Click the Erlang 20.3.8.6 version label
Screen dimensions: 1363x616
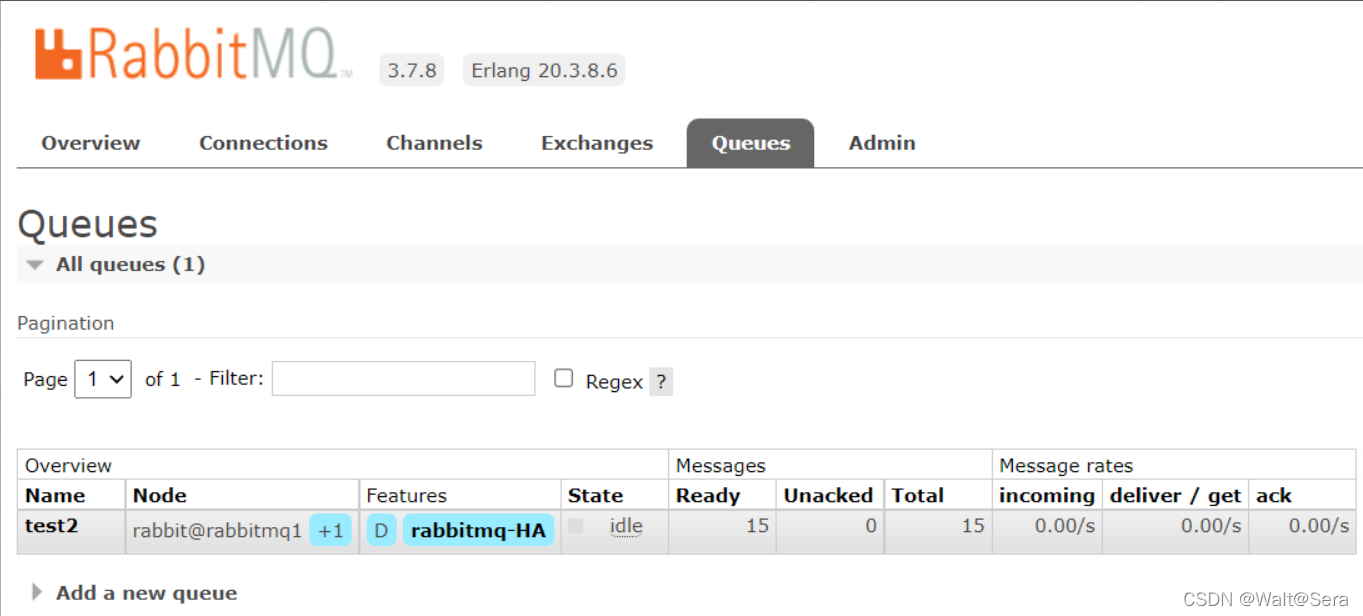coord(544,70)
